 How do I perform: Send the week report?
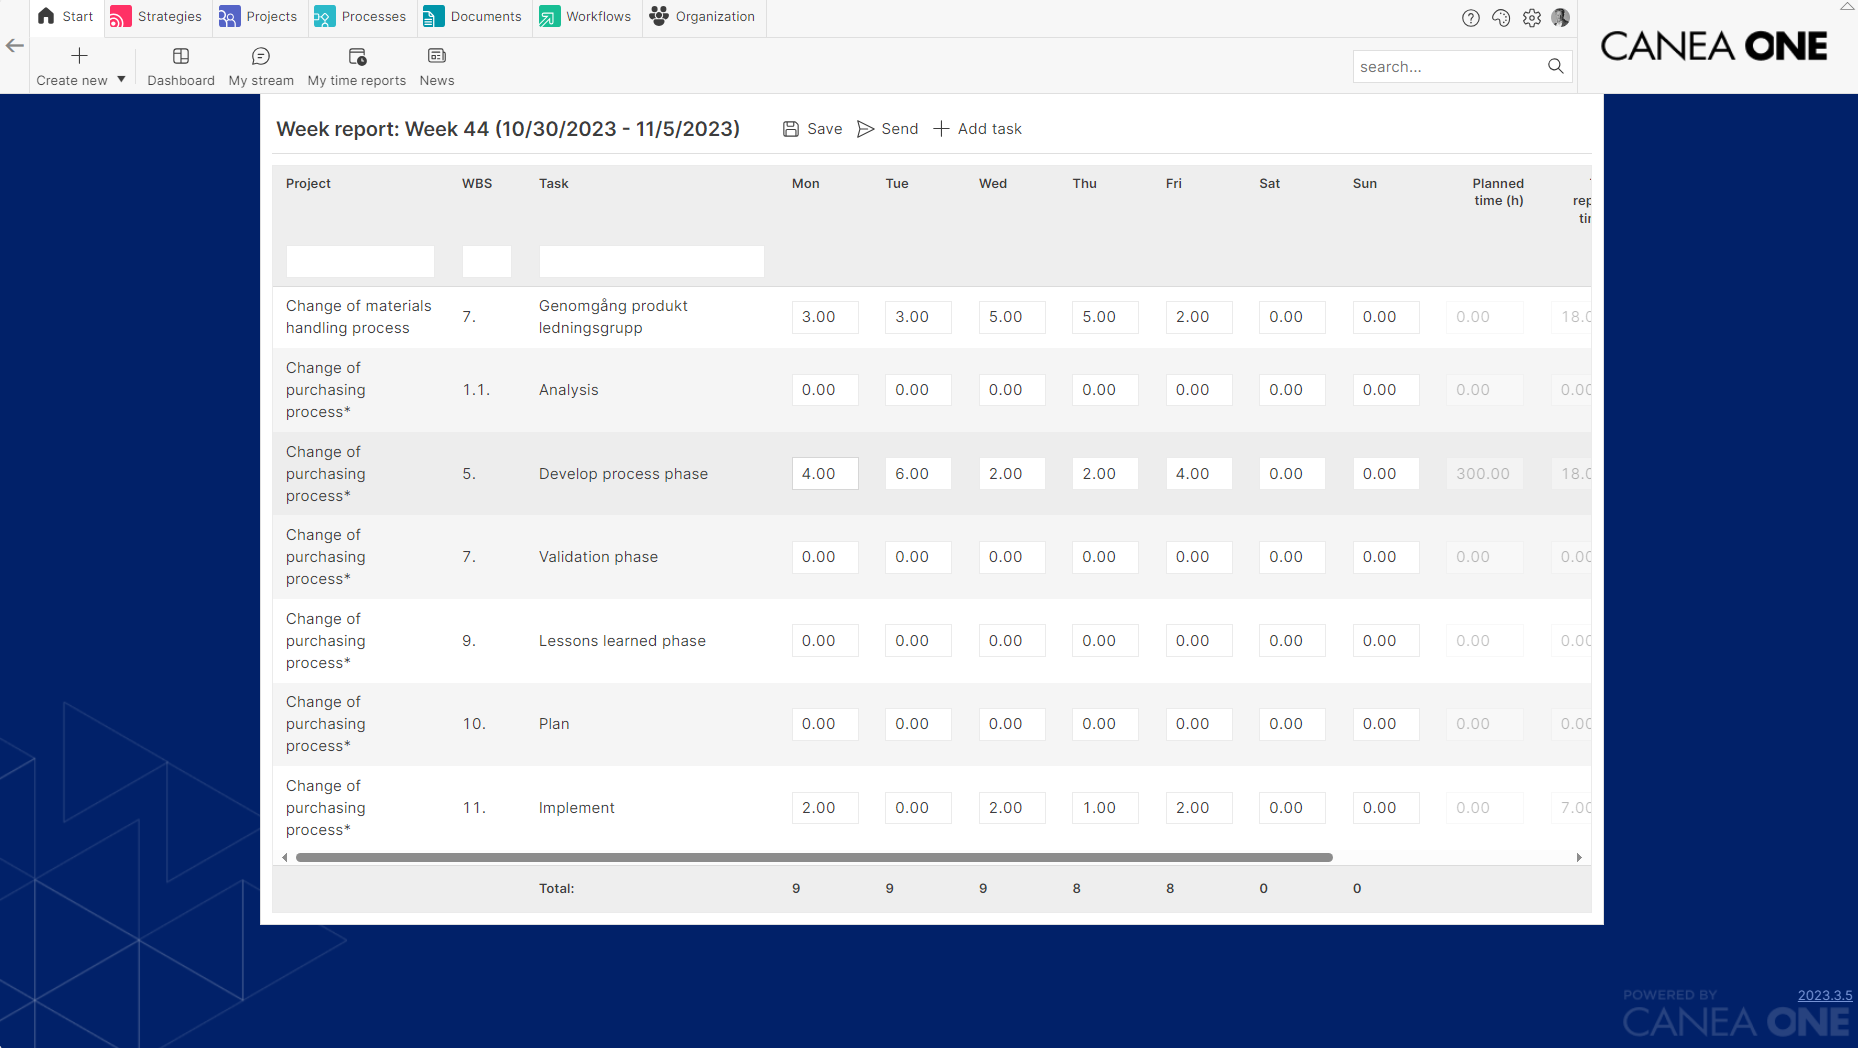click(887, 129)
